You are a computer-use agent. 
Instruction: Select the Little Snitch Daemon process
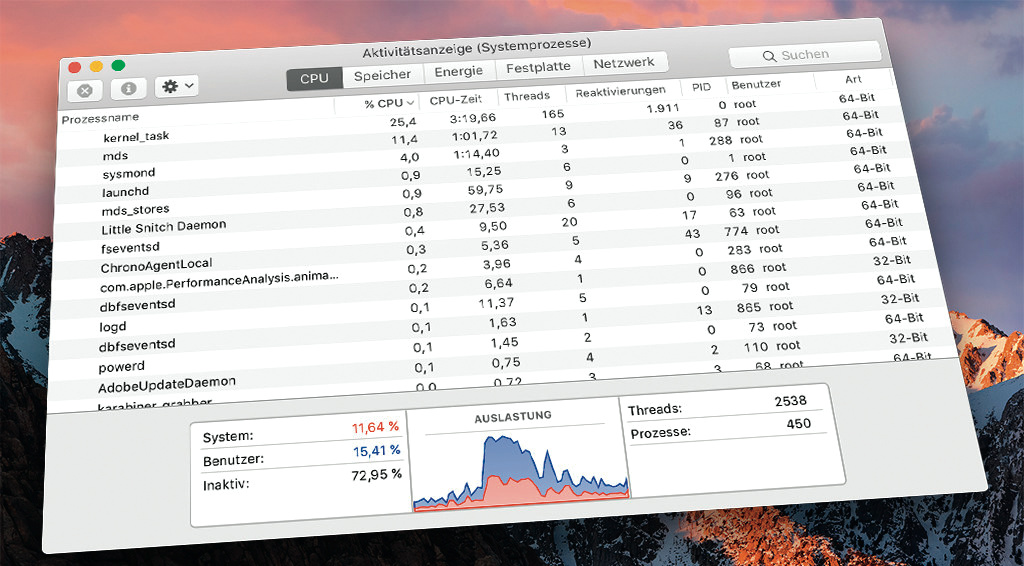[163, 226]
